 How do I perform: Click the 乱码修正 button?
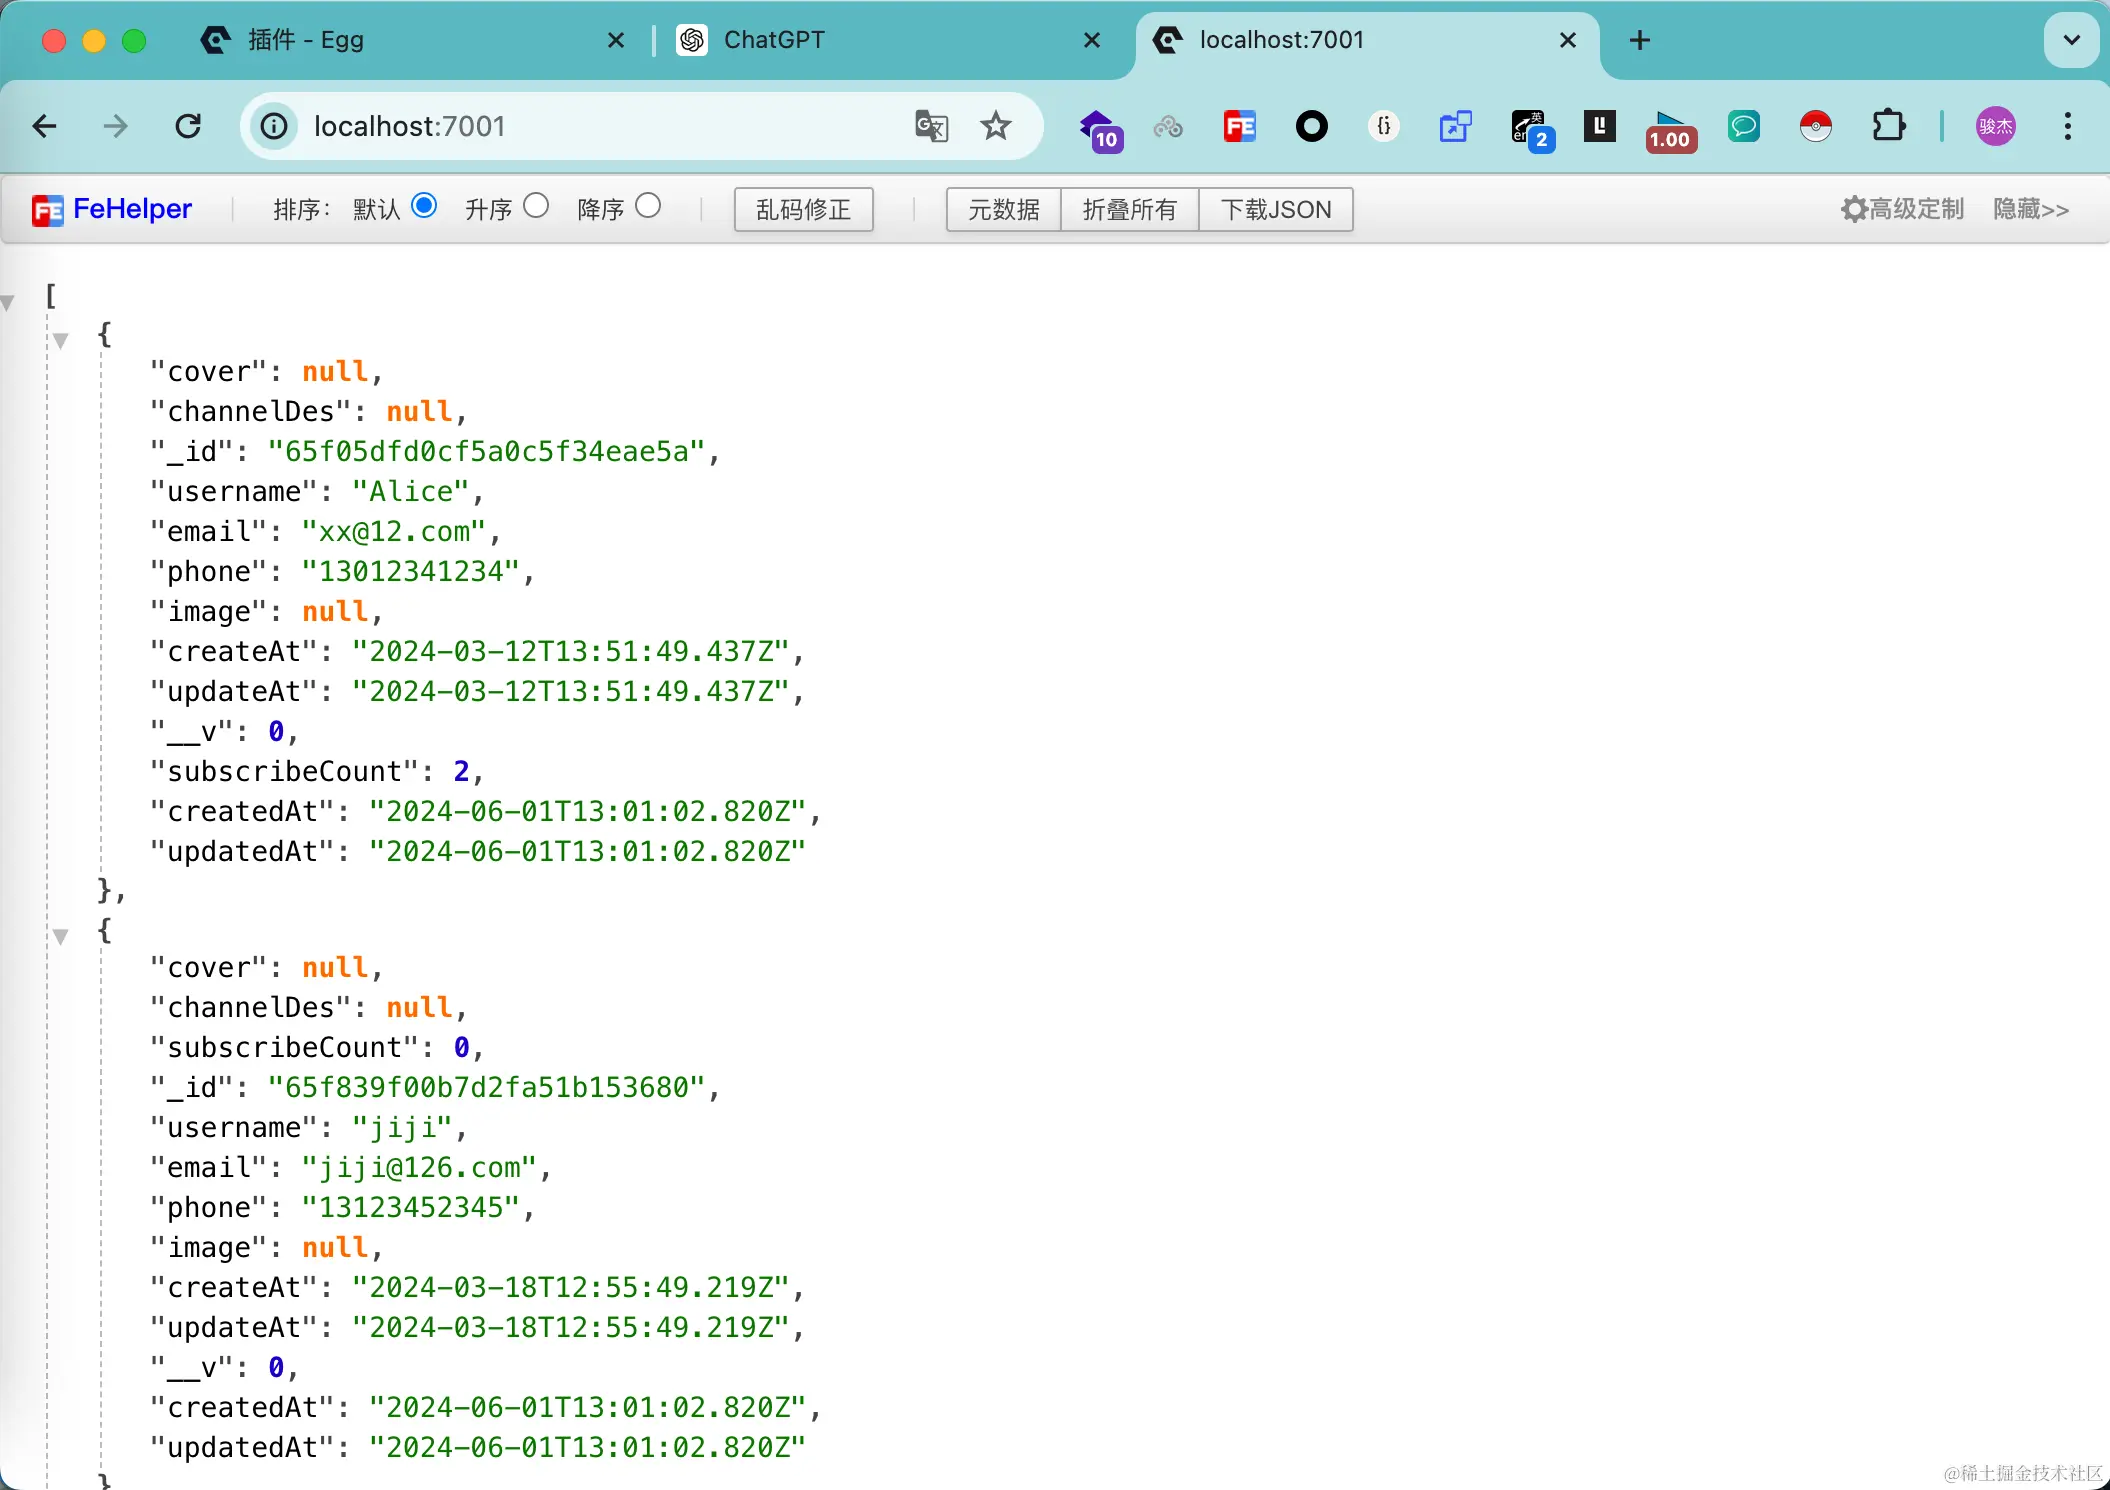[803, 210]
